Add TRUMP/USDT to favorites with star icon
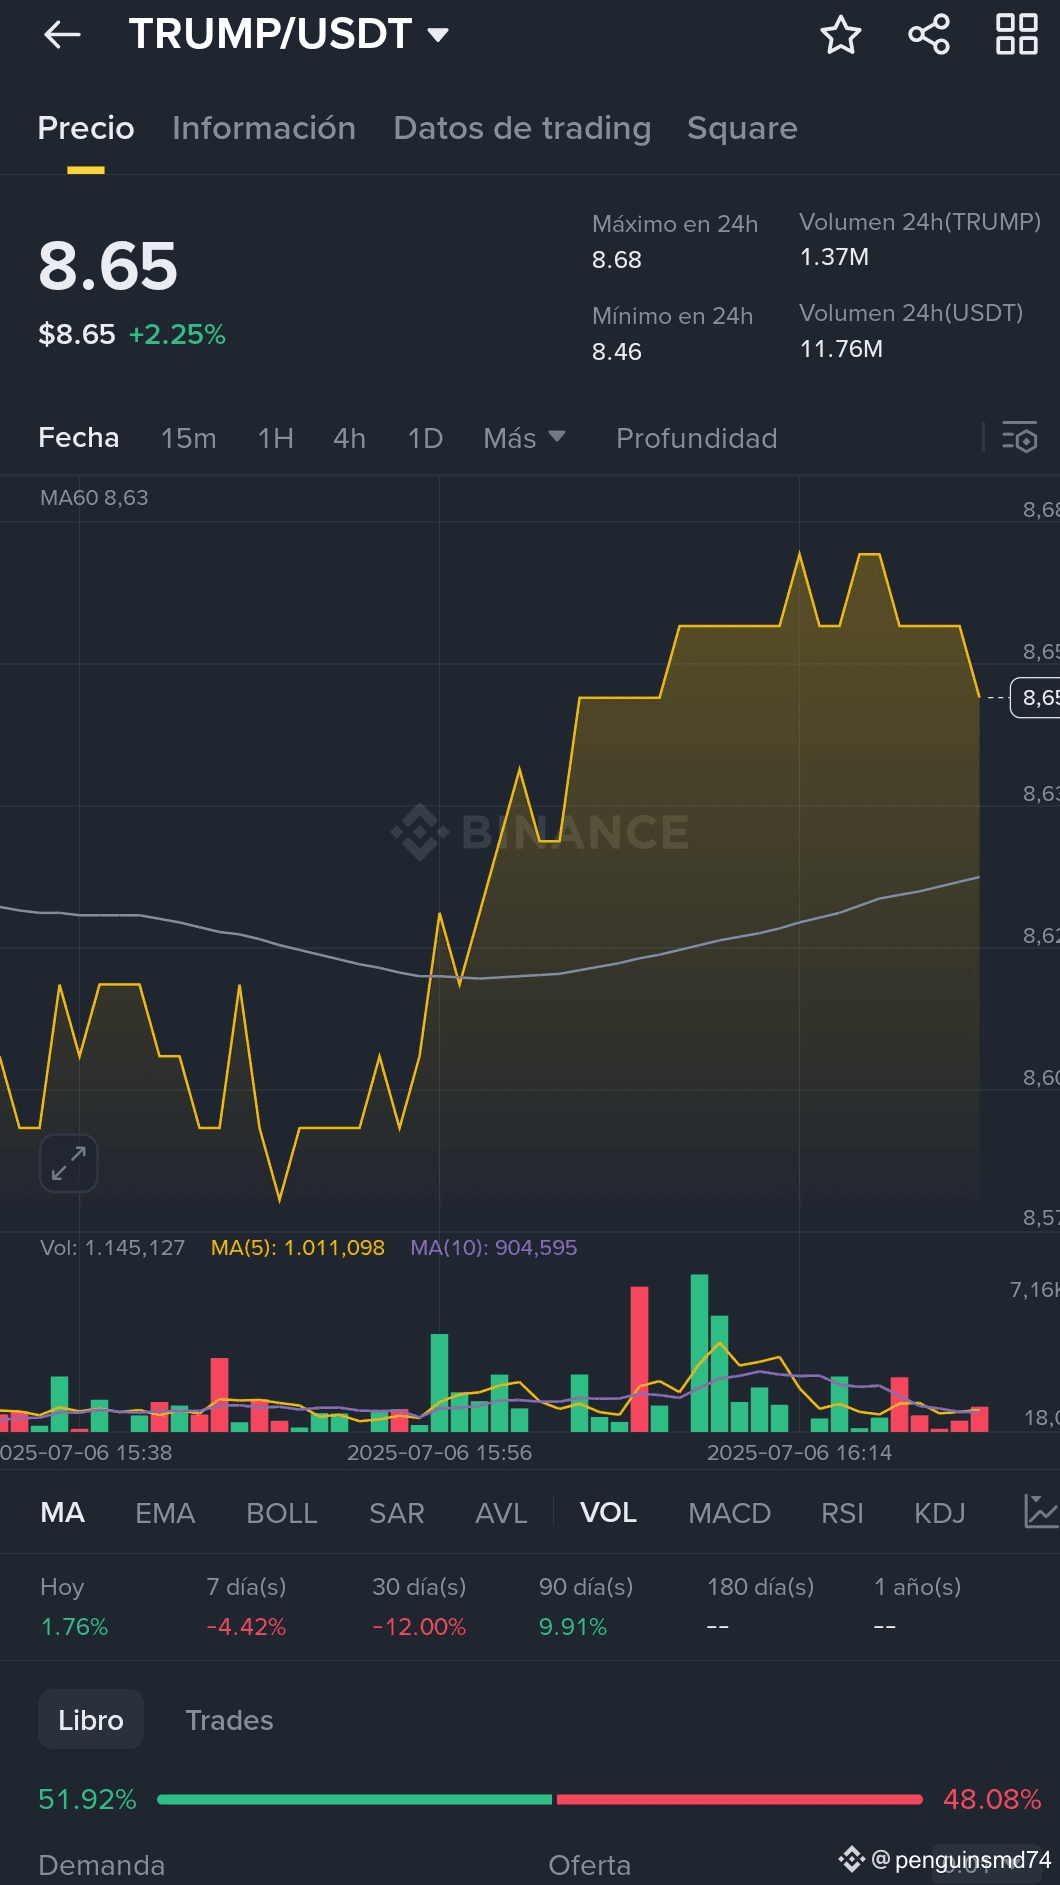Image resolution: width=1060 pixels, height=1885 pixels. pos(841,35)
